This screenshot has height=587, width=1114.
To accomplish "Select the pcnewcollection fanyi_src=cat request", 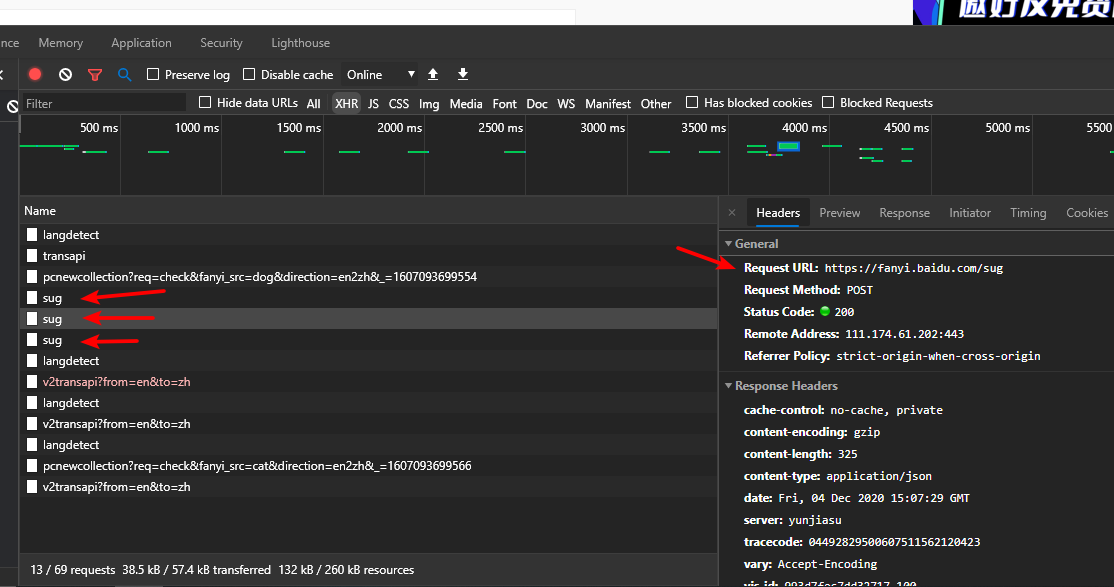I will (x=368, y=465).
